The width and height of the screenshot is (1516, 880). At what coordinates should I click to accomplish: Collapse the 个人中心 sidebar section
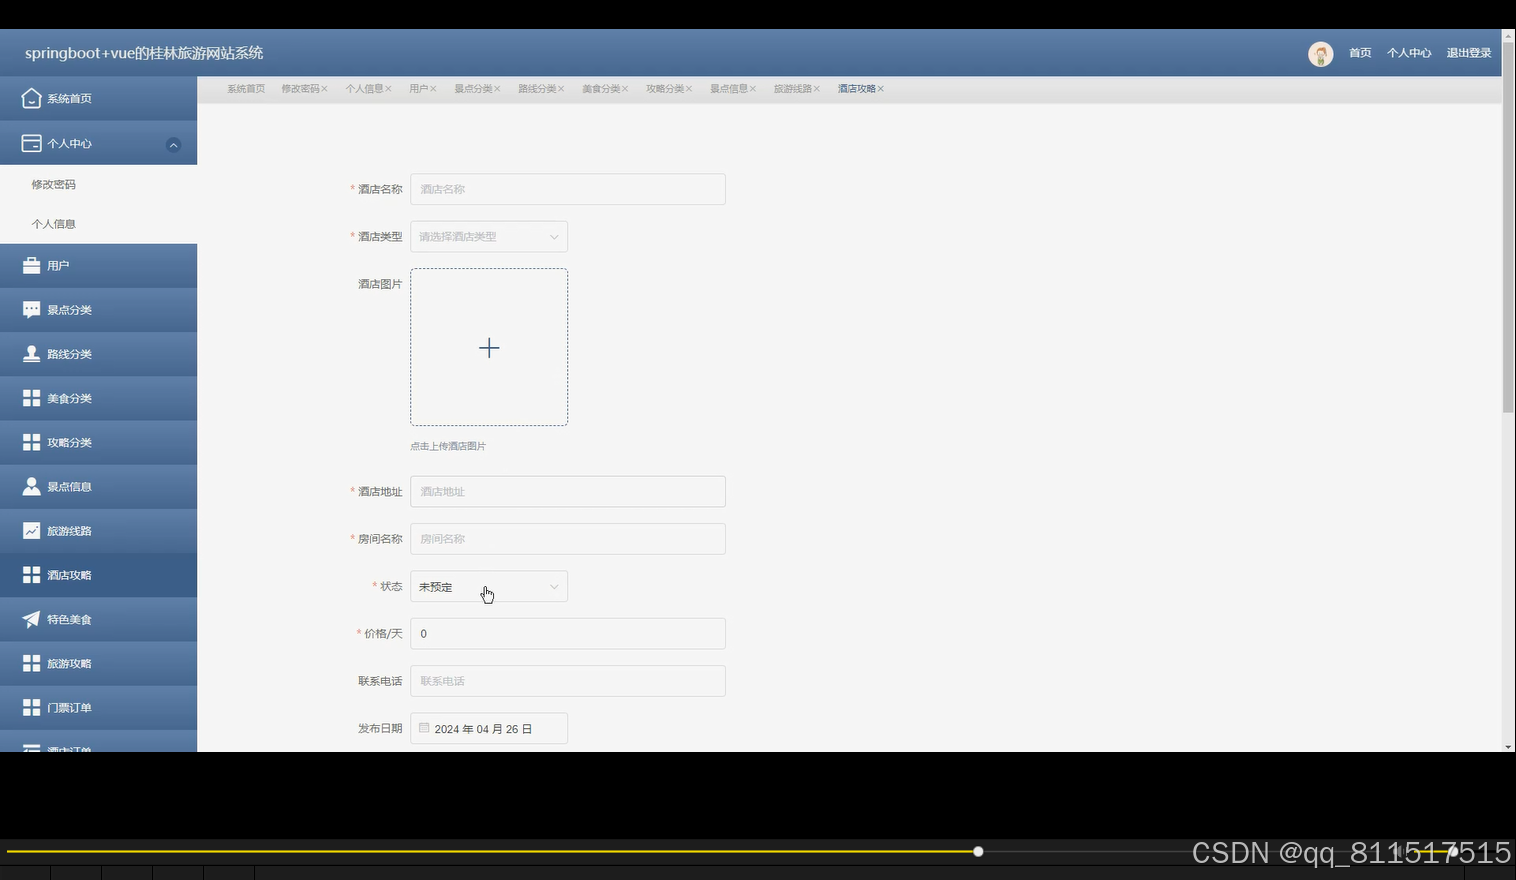point(173,143)
